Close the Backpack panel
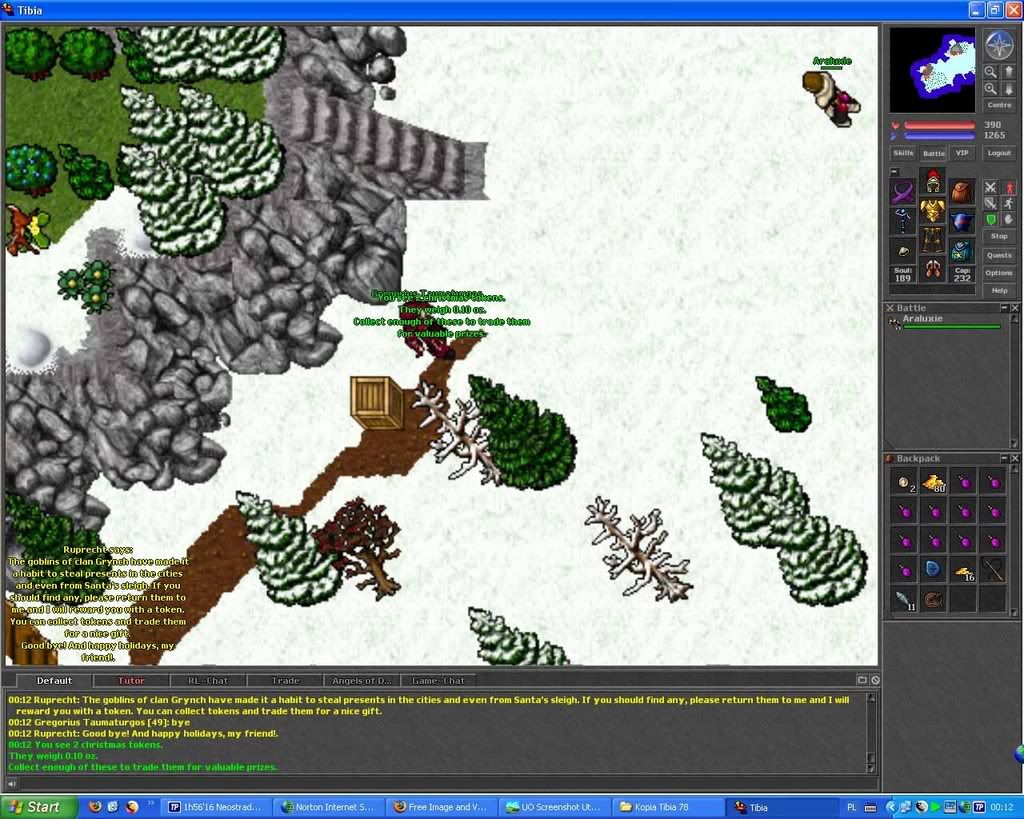 click(x=1015, y=458)
